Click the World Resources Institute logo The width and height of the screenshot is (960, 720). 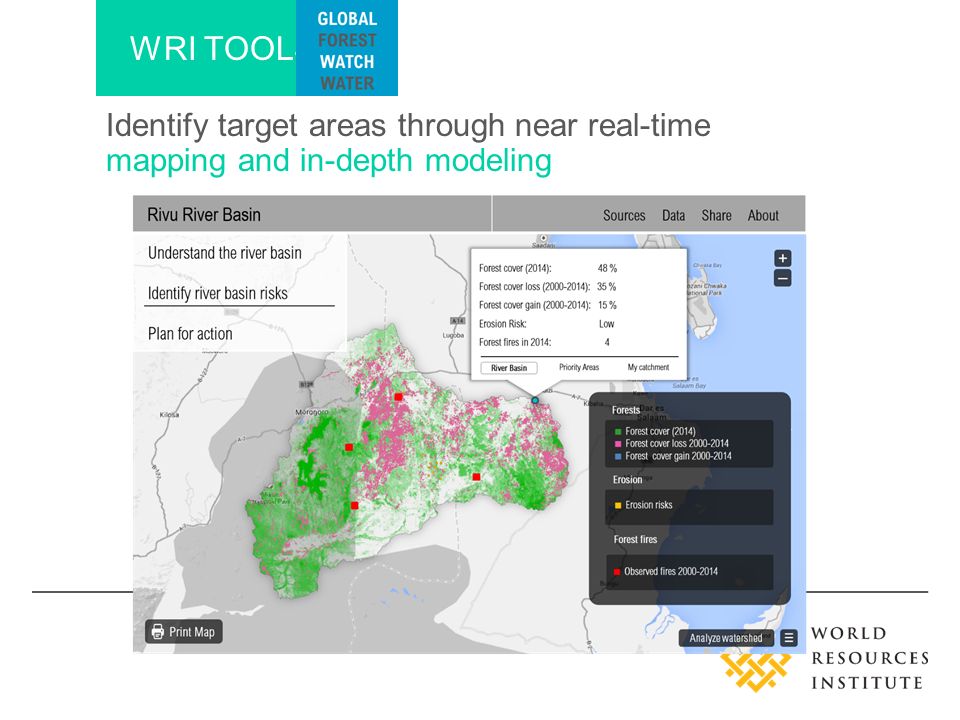pos(824,660)
